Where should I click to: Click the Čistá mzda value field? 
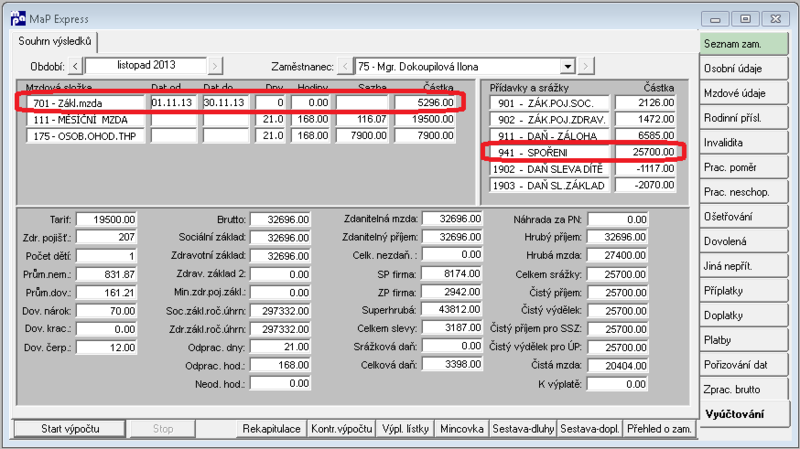618,365
